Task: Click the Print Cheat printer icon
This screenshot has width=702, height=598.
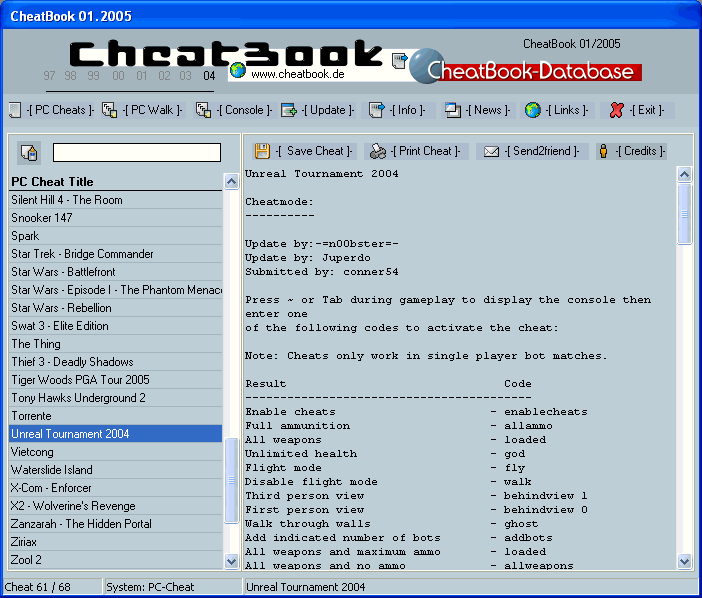Action: coord(378,152)
